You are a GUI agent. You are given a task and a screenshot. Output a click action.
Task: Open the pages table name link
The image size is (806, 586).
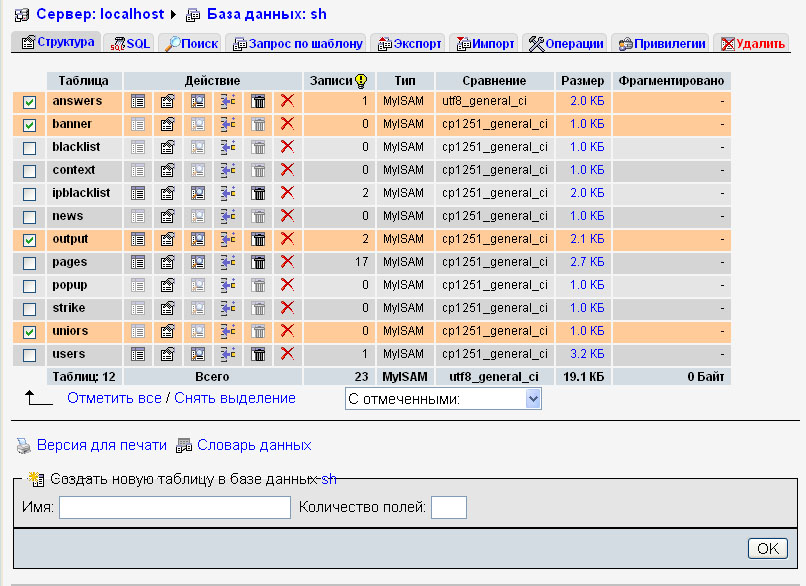tap(69, 263)
